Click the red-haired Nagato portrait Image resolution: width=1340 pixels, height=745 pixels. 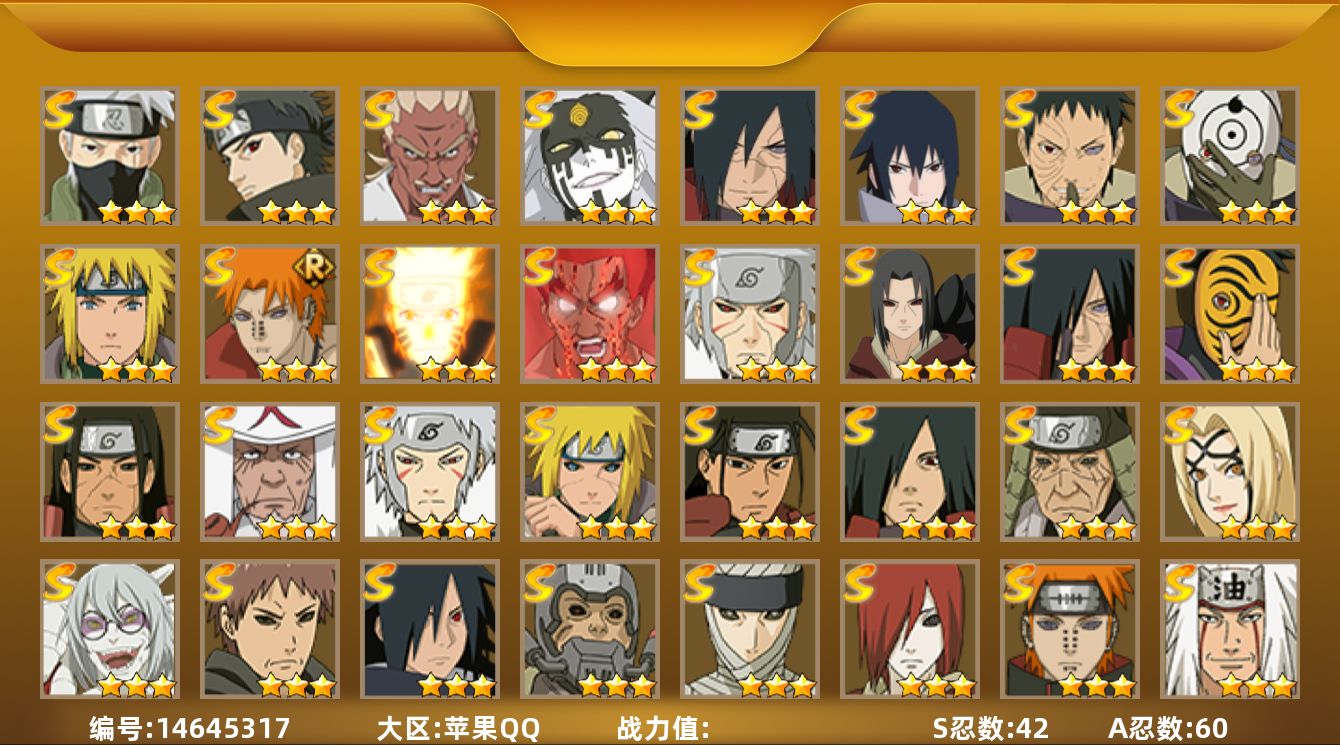[x=909, y=629]
